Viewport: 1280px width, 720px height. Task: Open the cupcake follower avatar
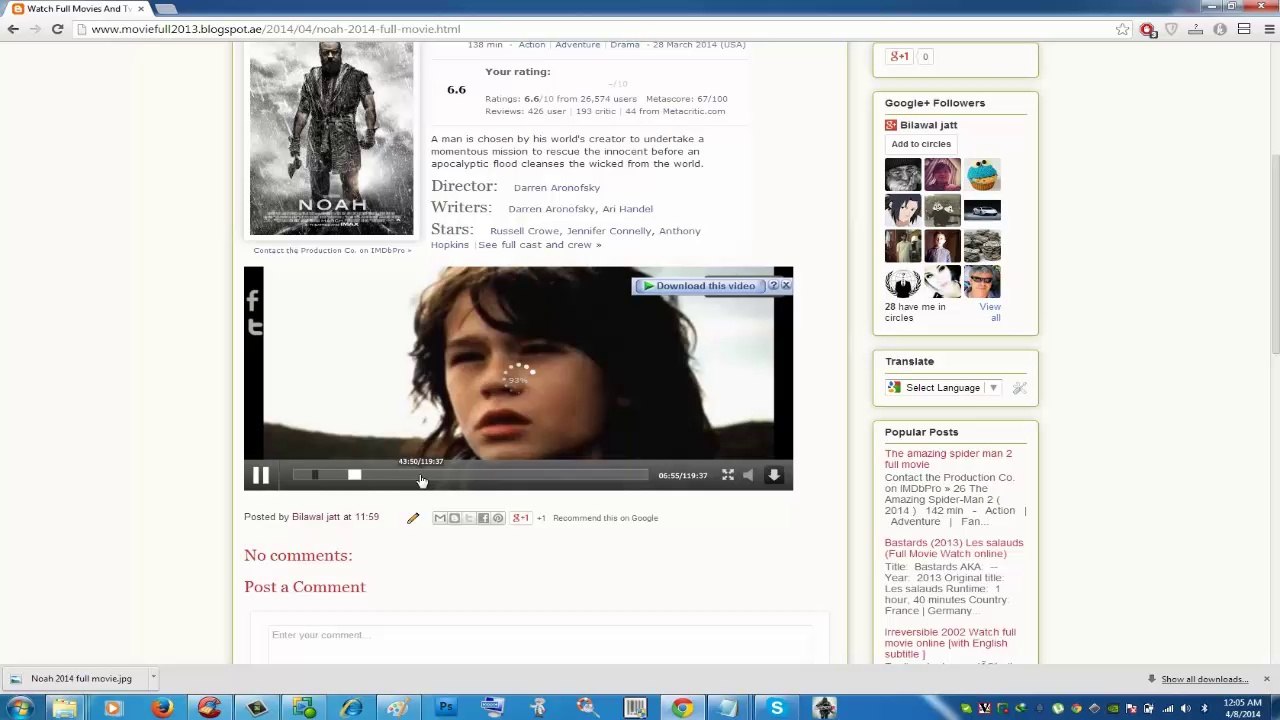click(x=982, y=175)
